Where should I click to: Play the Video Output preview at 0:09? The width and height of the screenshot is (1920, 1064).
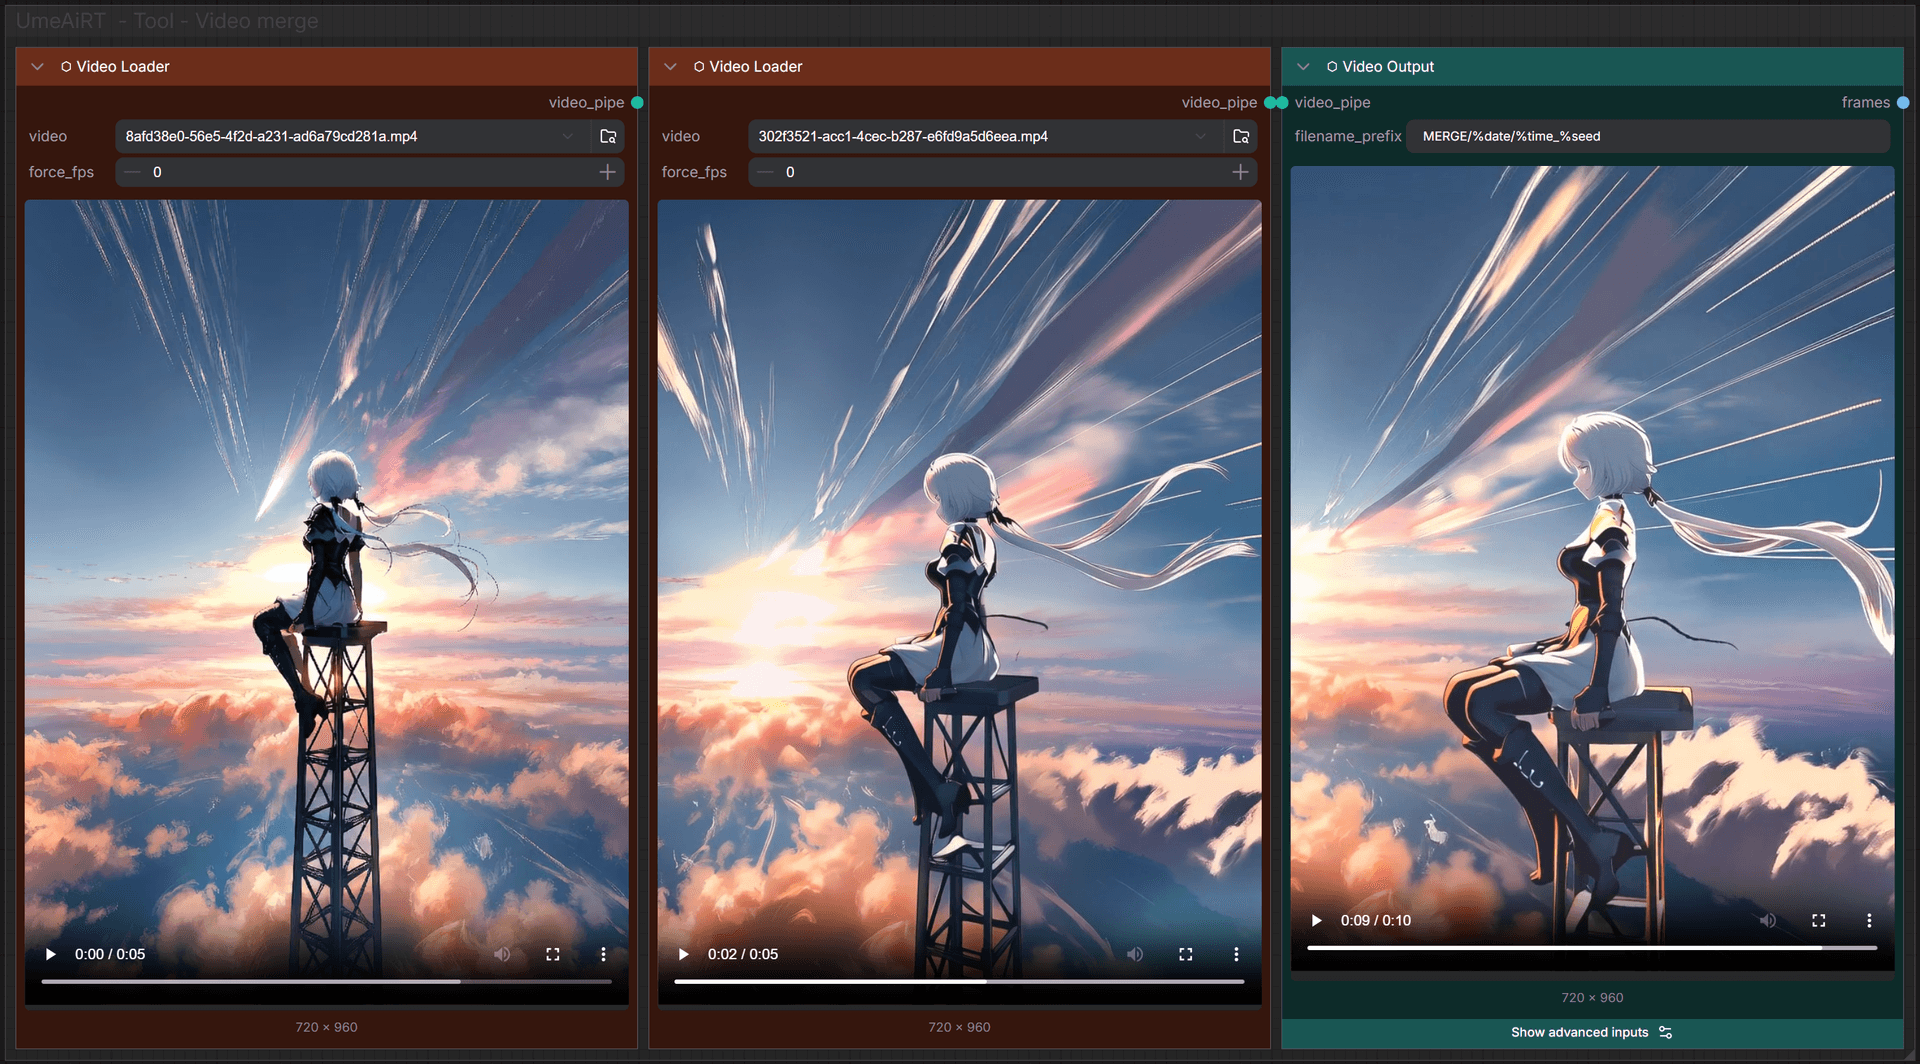[1316, 920]
